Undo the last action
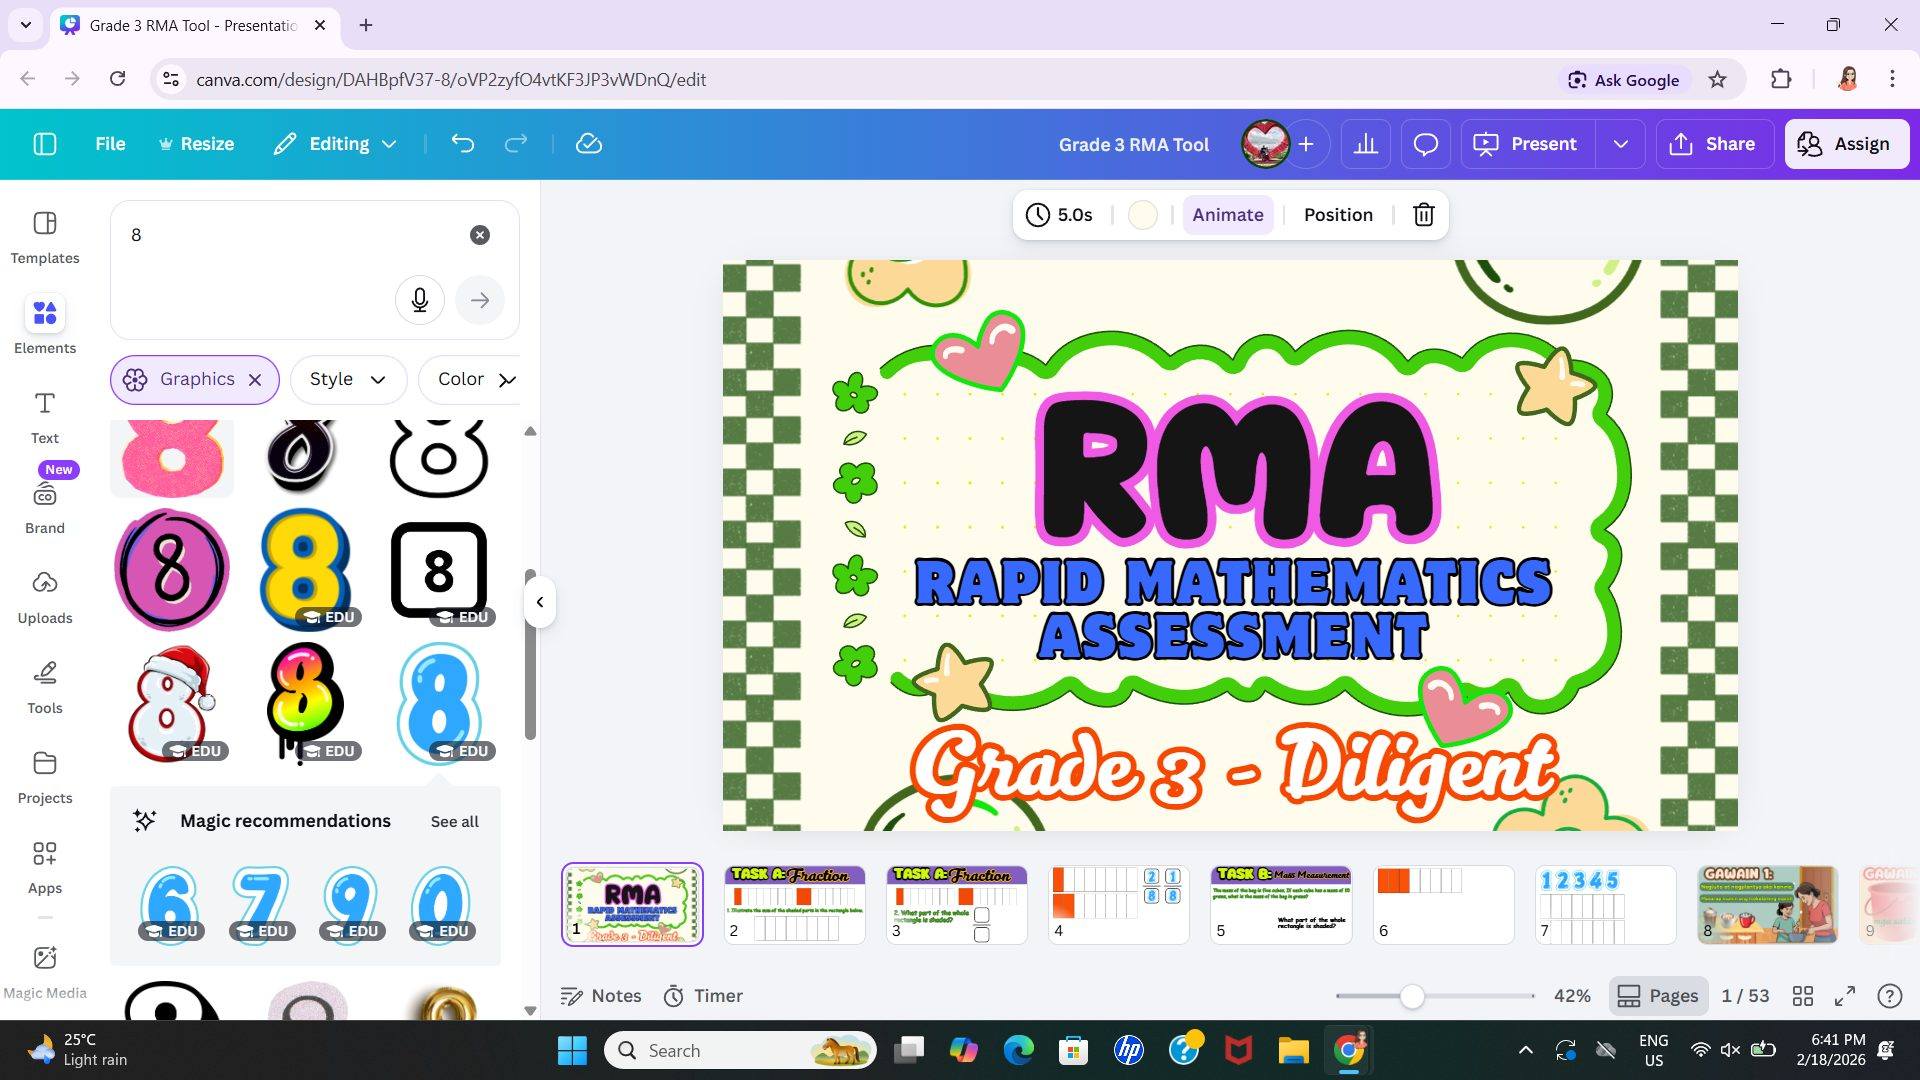 (x=462, y=144)
